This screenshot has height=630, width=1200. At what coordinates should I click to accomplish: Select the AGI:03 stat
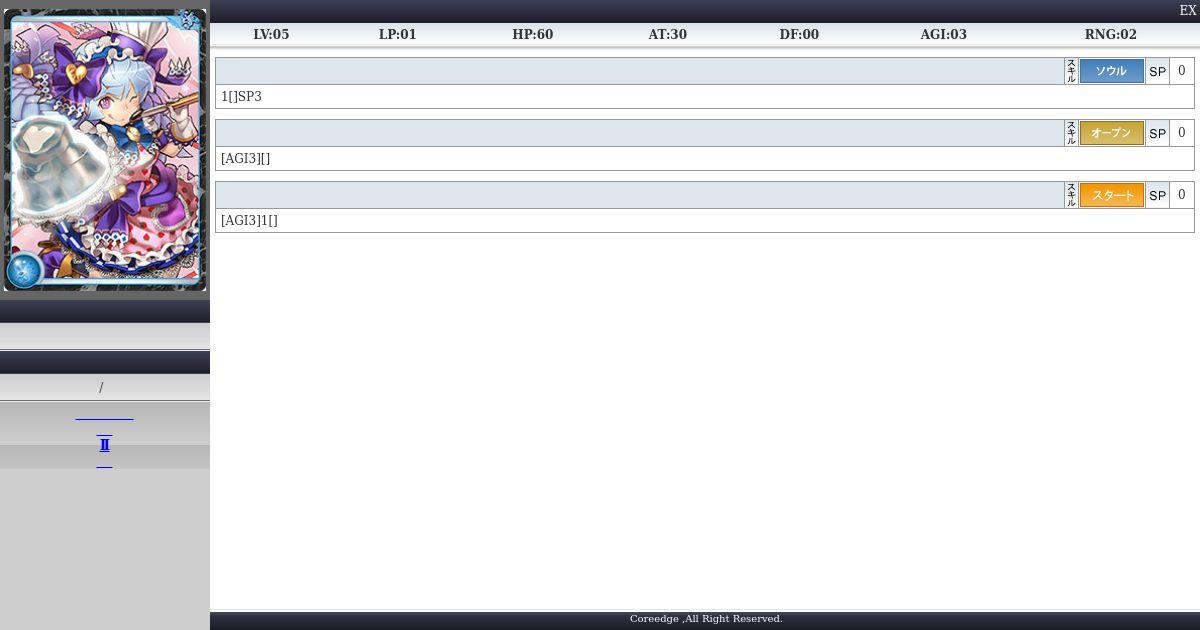click(x=943, y=34)
